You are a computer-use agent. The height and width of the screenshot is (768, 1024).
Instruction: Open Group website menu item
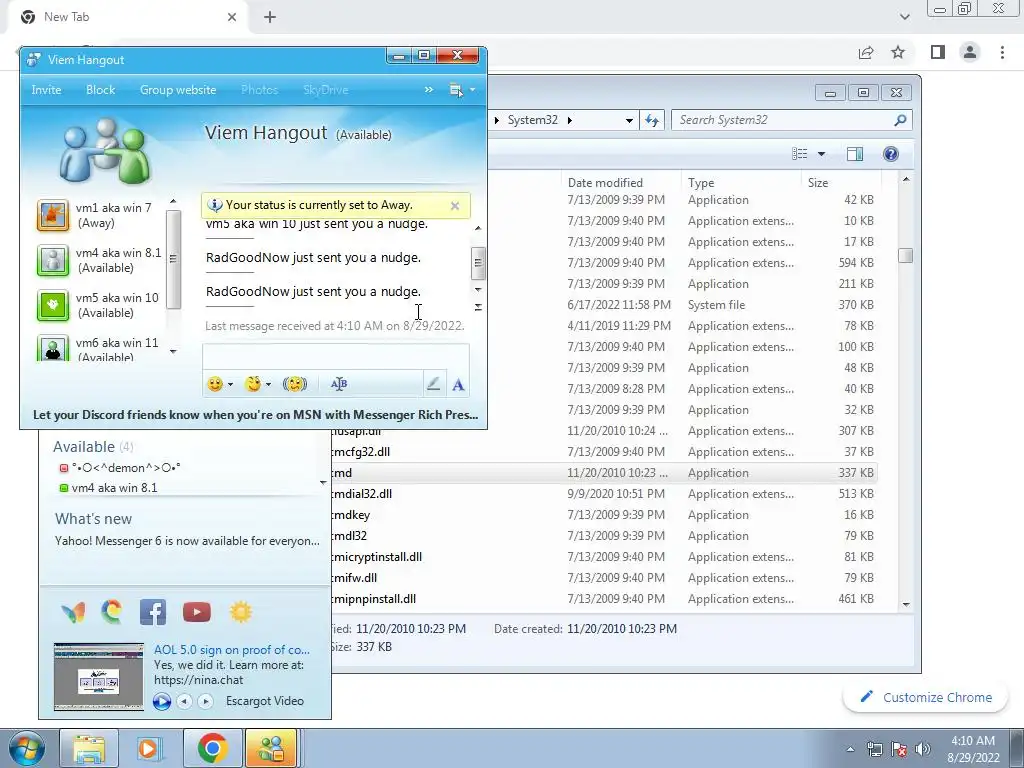pyautogui.click(x=178, y=90)
